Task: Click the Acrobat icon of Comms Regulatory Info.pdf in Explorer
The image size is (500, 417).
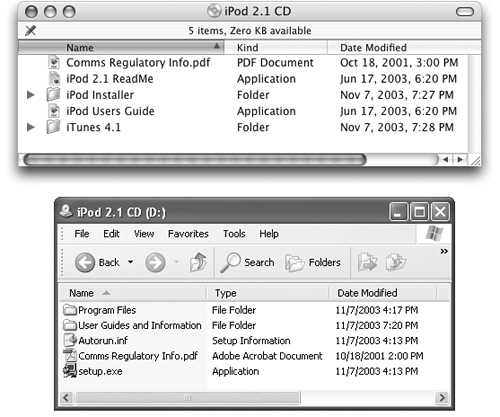Action: [x=70, y=356]
